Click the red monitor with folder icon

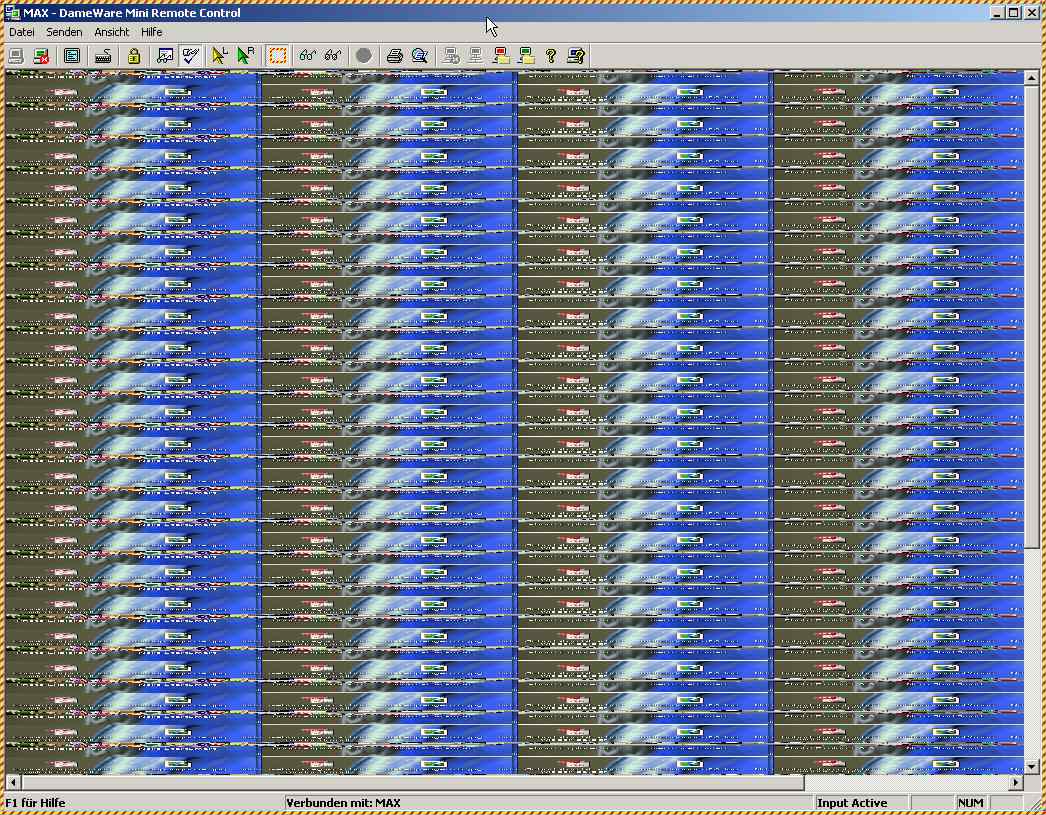coord(501,56)
